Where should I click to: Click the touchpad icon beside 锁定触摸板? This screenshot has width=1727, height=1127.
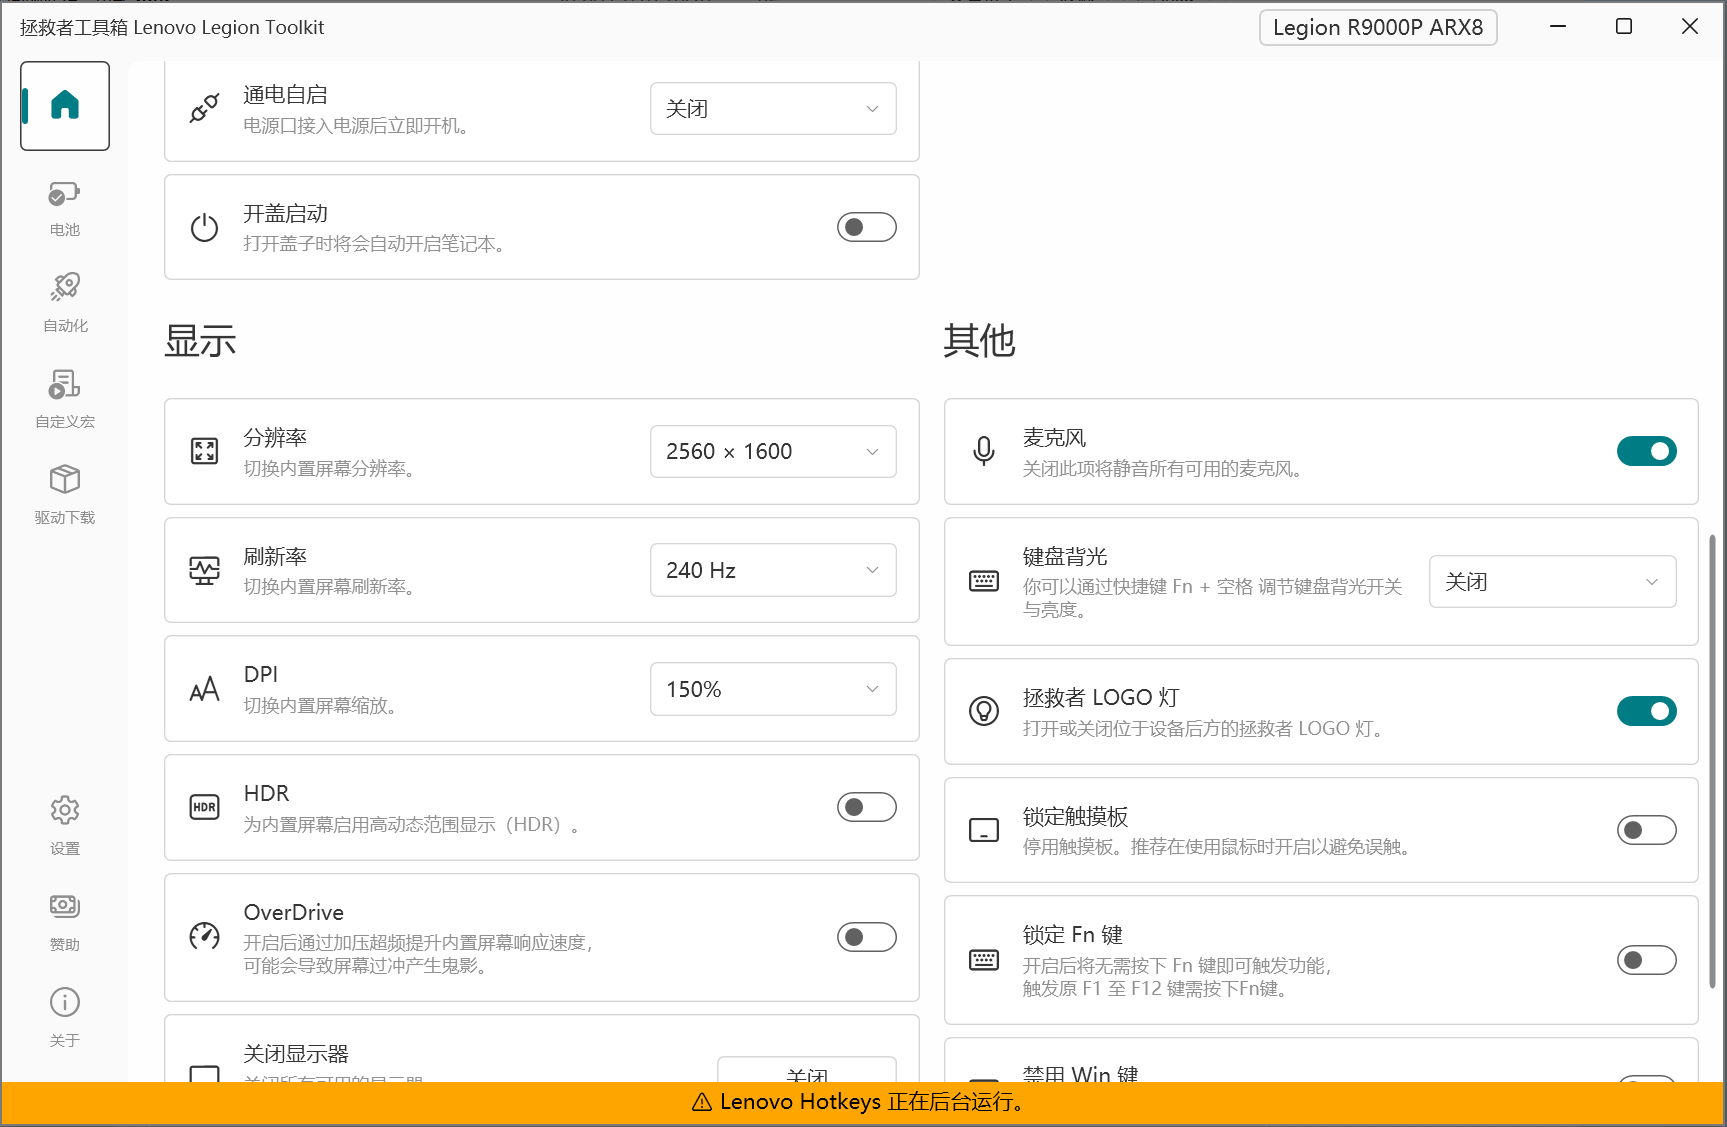[984, 830]
